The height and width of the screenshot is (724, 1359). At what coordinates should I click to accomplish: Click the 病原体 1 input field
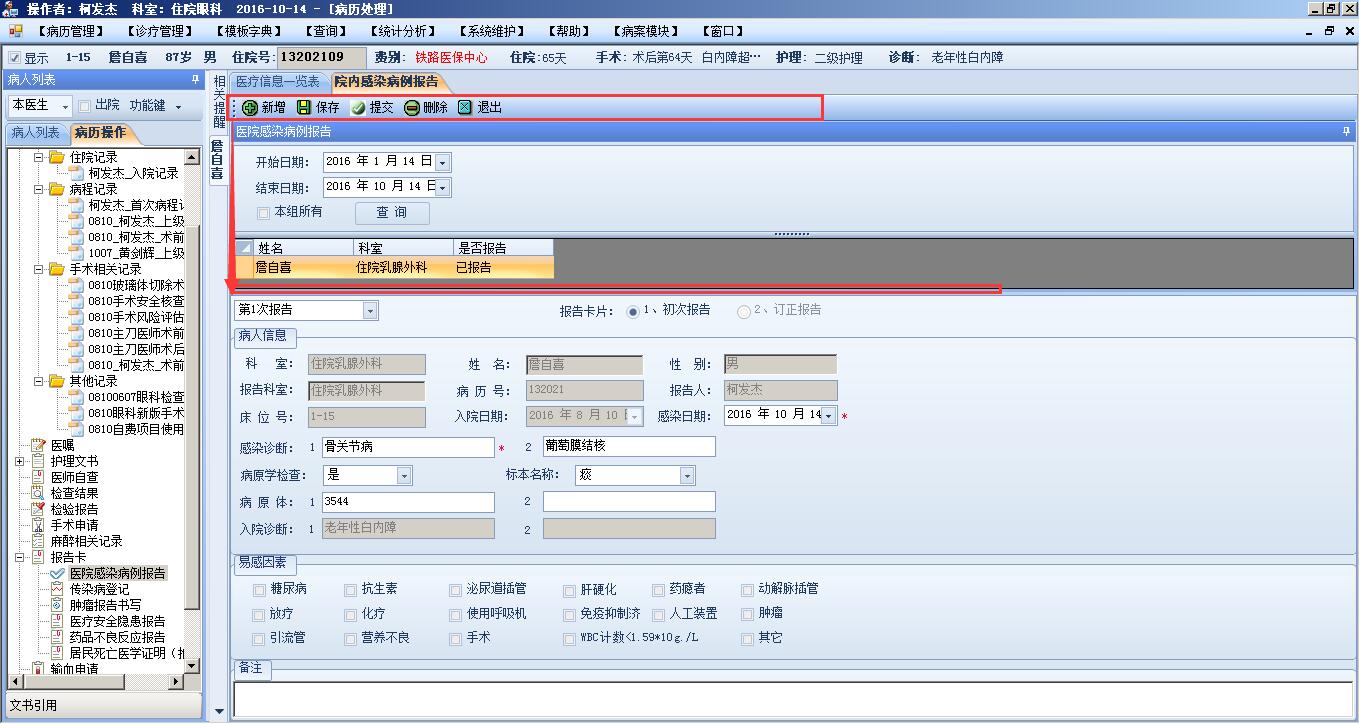pos(408,502)
